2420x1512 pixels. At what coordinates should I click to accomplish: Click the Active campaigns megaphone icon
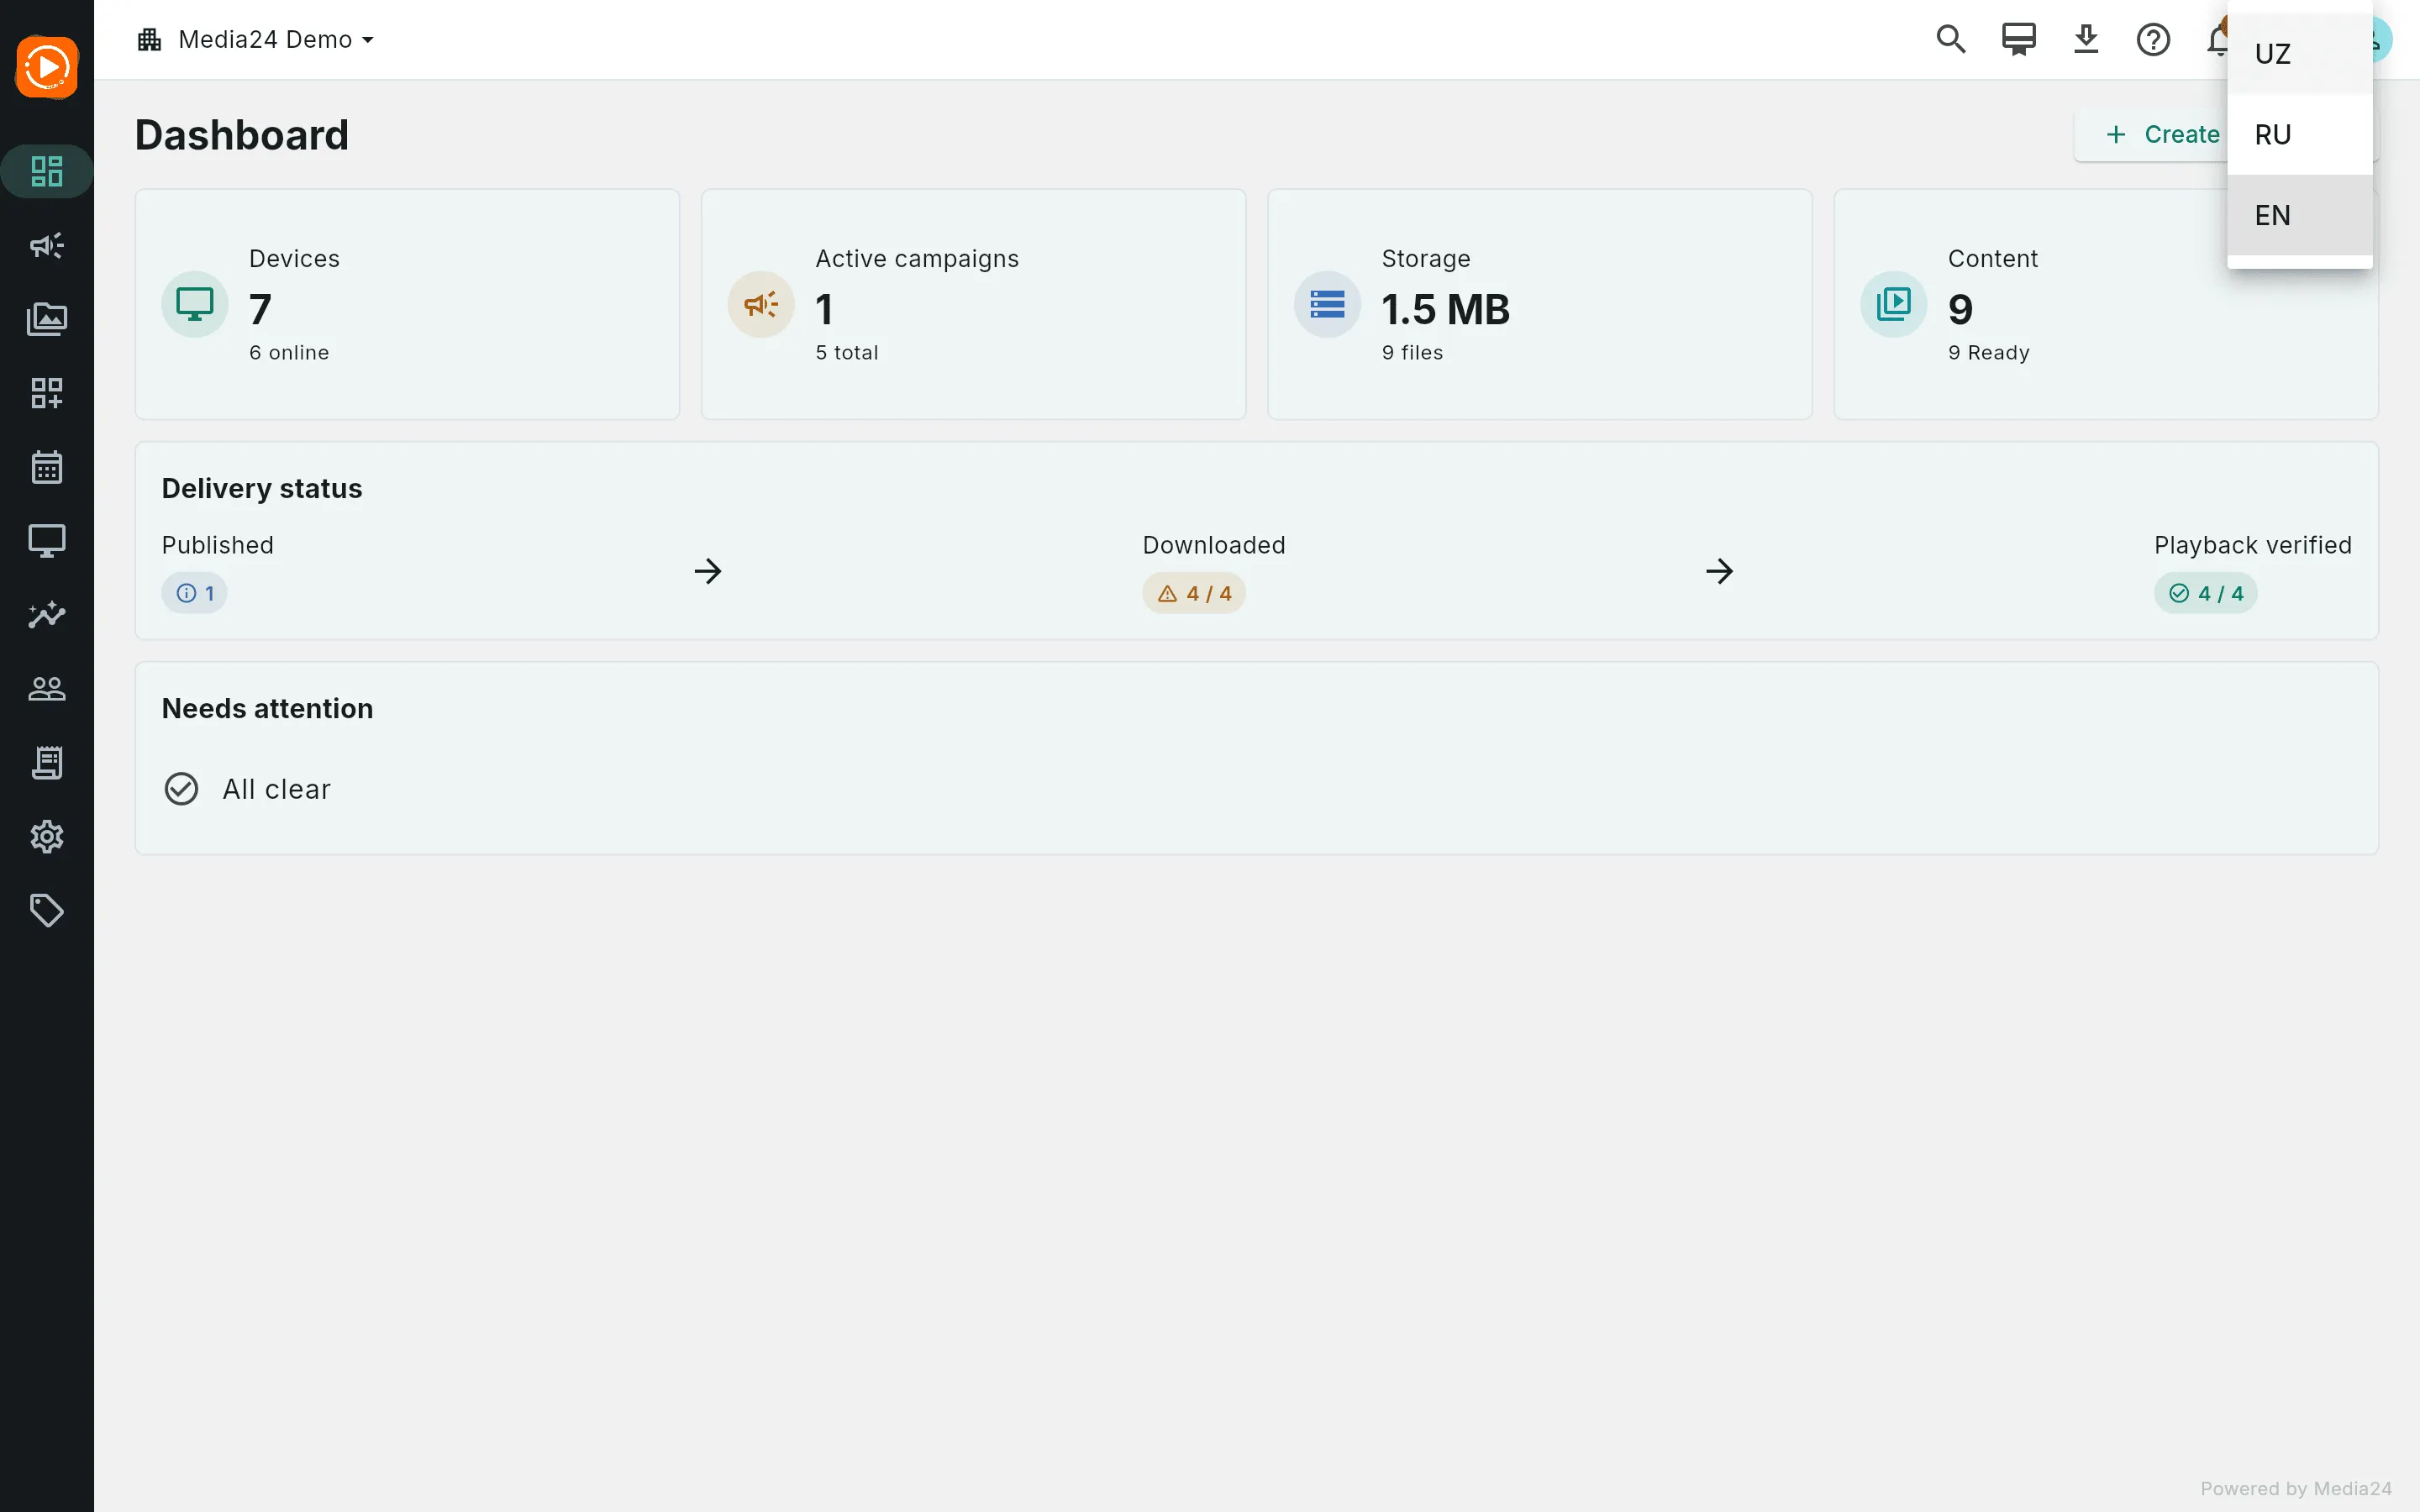coord(761,304)
